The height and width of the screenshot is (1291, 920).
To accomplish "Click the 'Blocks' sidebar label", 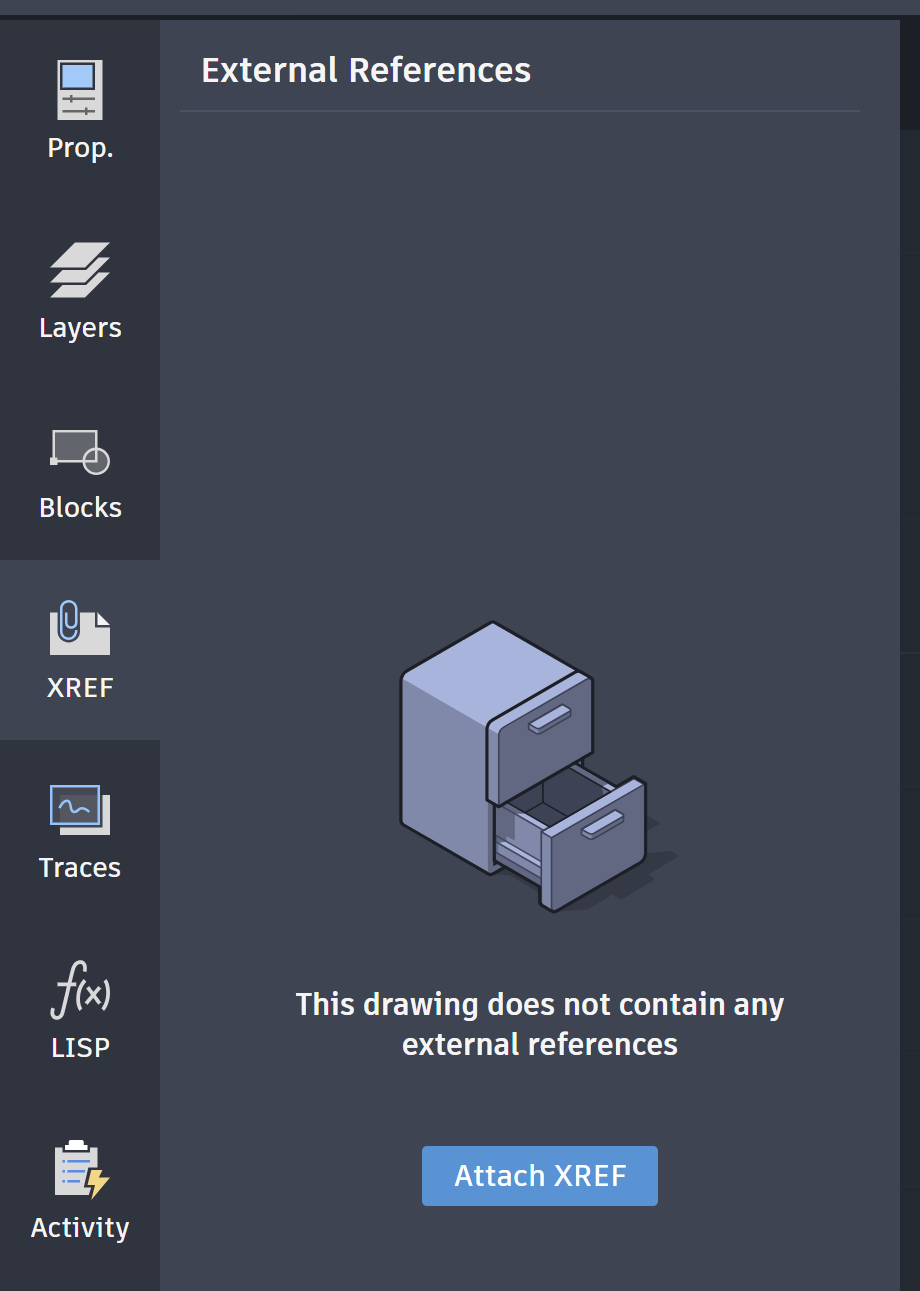I will [80, 508].
